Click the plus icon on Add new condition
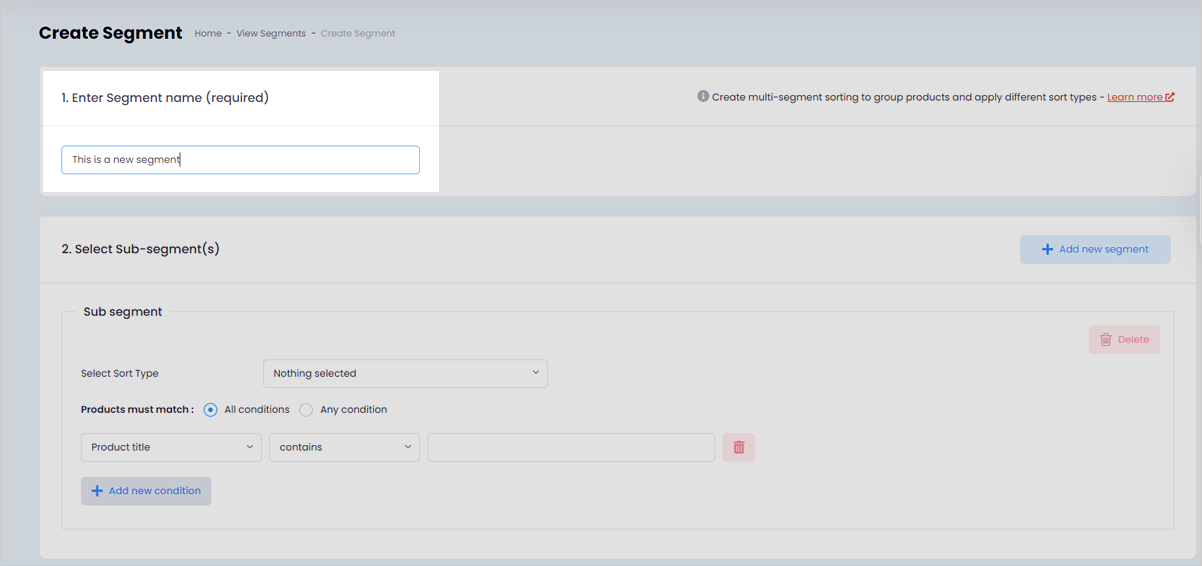The width and height of the screenshot is (1202, 566). coord(97,491)
